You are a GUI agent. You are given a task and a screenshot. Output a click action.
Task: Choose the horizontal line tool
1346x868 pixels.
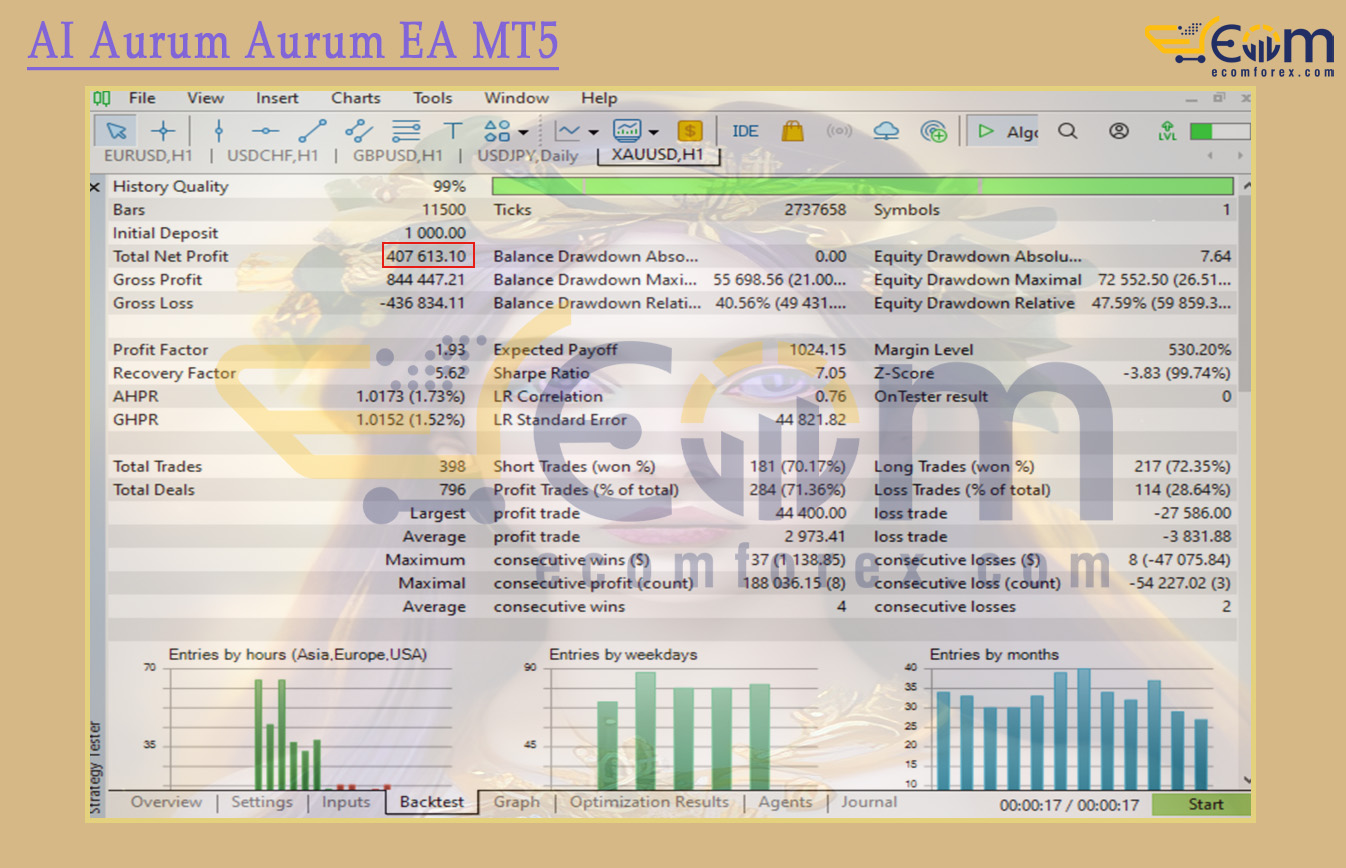point(265,131)
